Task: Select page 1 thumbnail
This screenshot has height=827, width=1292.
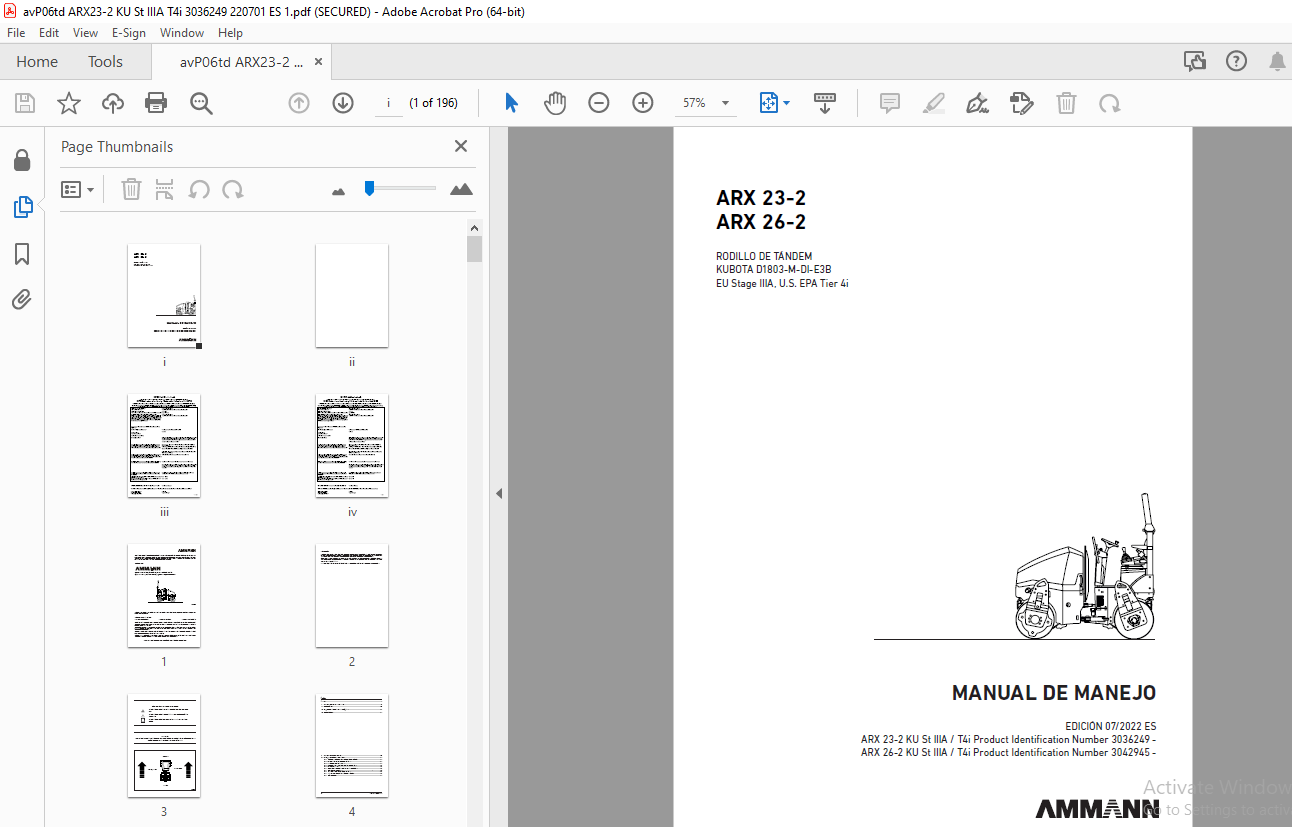Action: (164, 596)
